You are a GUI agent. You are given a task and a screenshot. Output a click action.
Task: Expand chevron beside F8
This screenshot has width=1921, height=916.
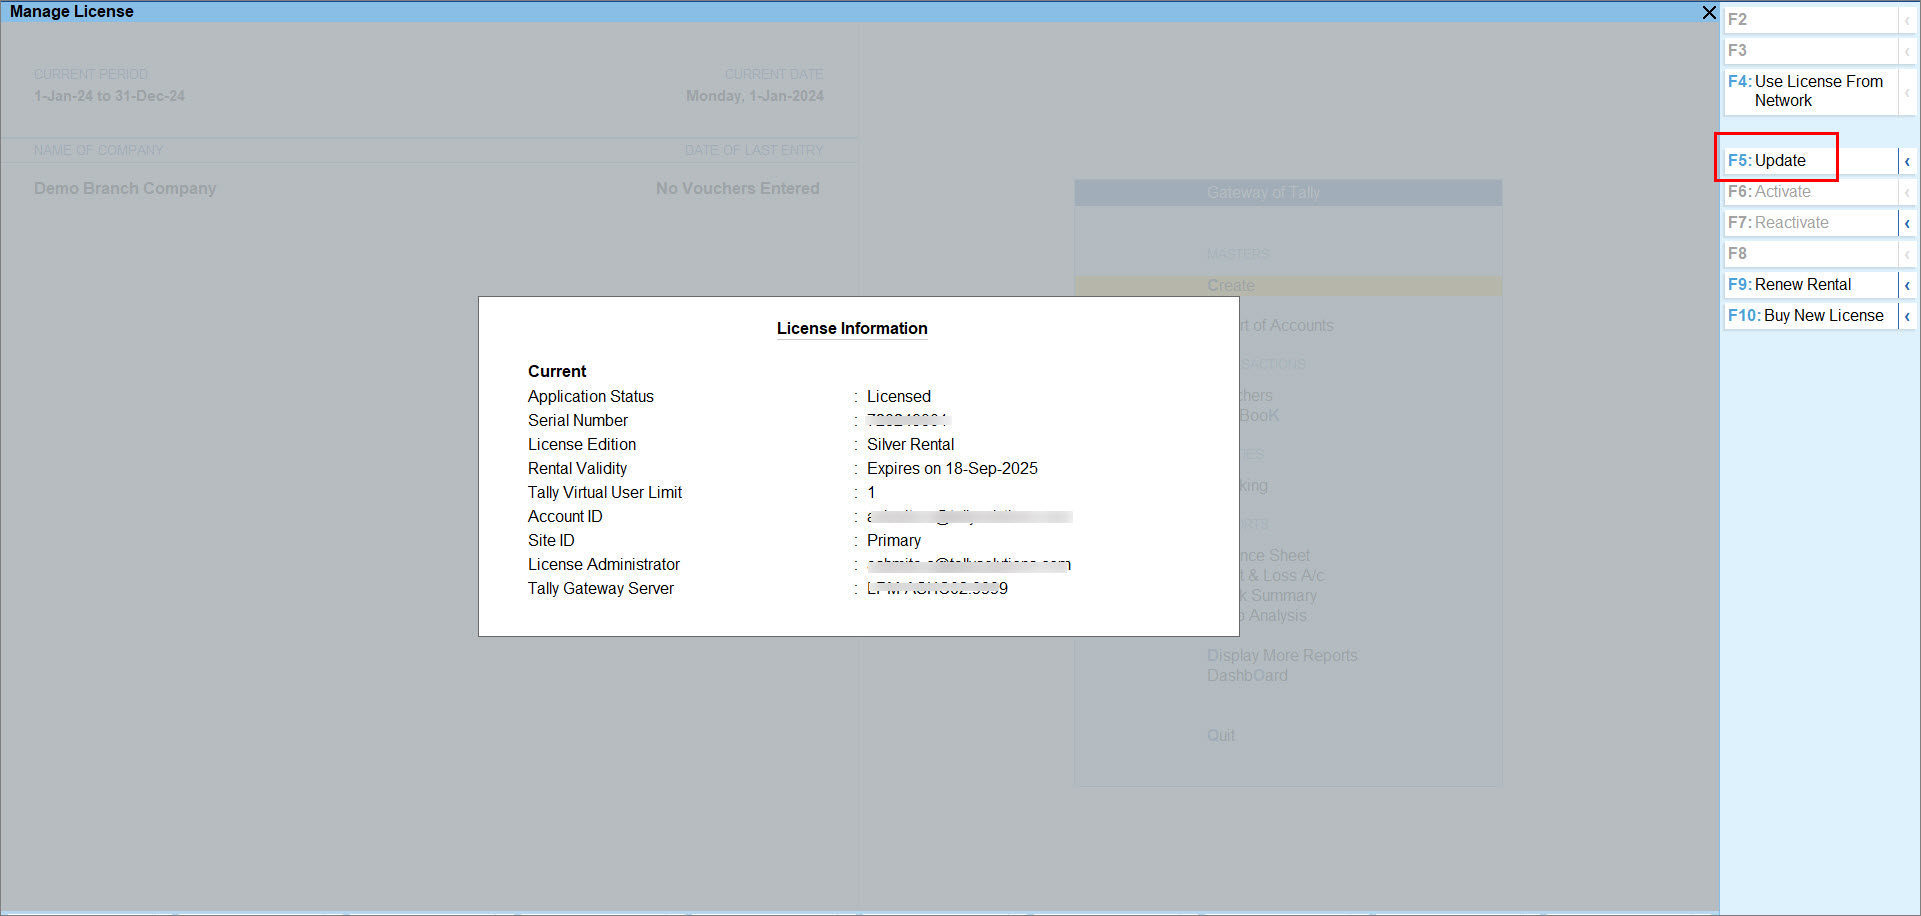coord(1907,254)
